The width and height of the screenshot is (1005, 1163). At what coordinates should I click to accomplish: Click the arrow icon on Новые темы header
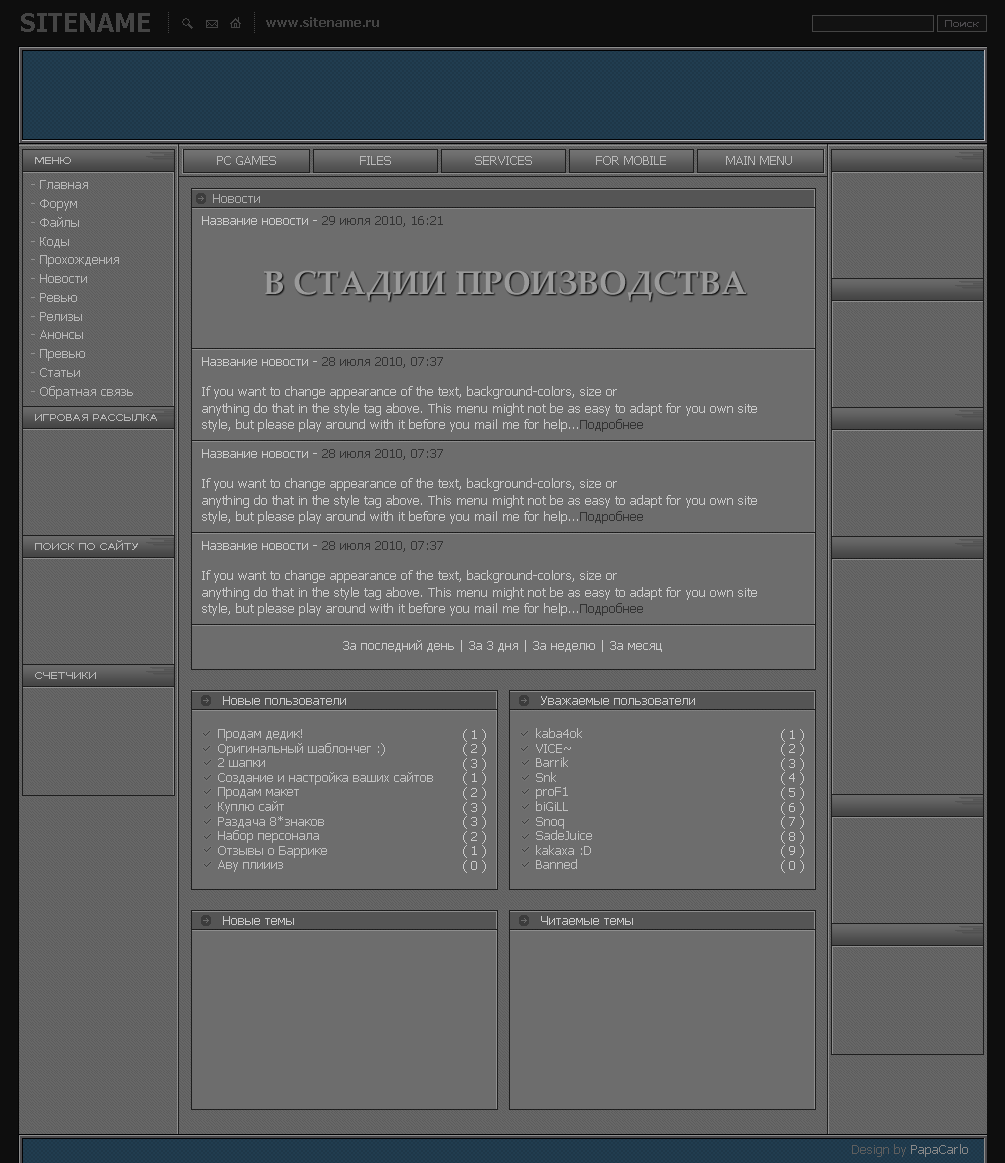207,920
